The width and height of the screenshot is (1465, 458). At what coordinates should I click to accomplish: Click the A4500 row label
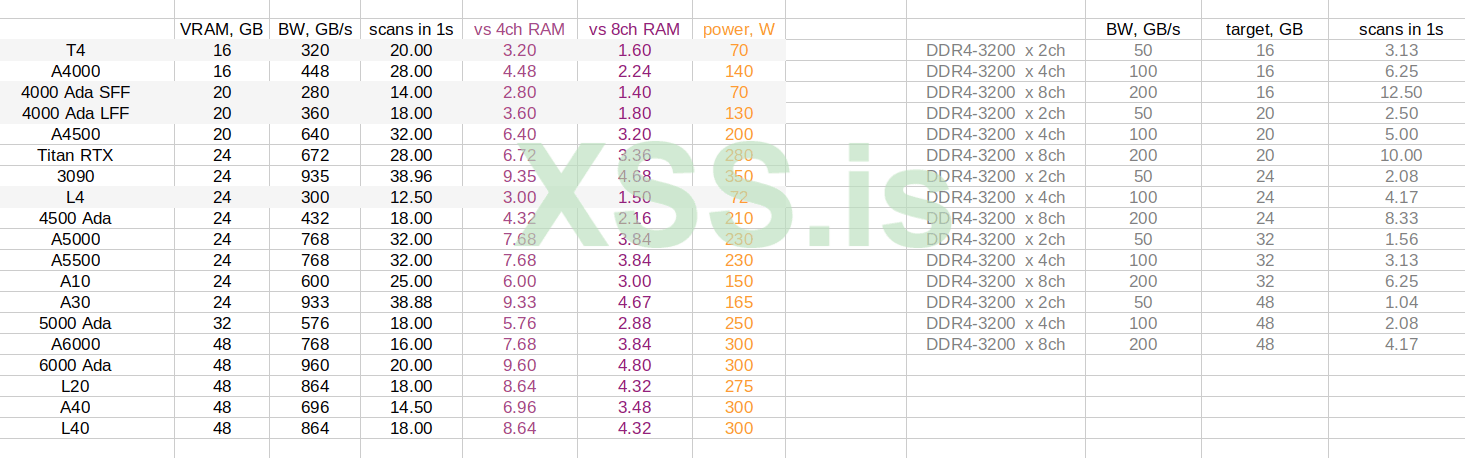(75, 134)
